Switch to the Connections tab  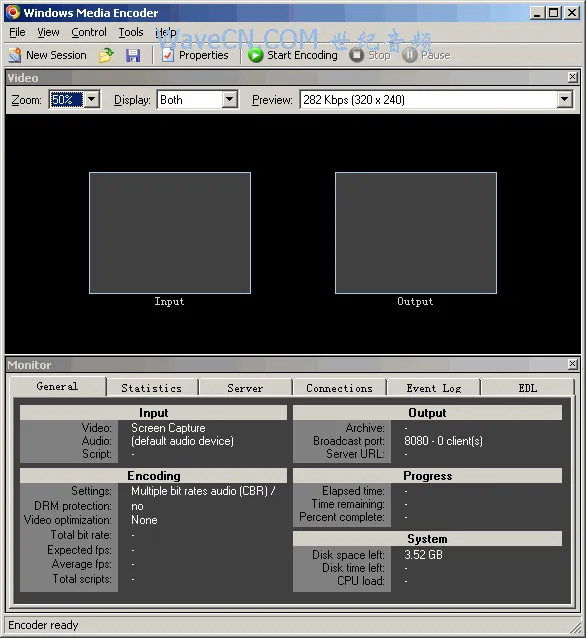339,388
